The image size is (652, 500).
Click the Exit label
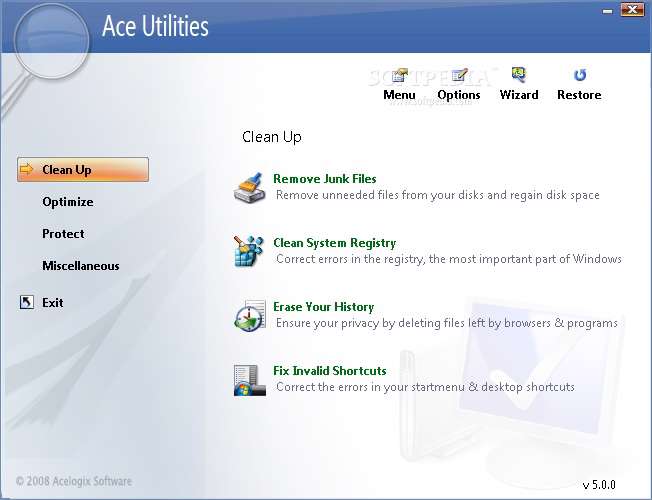52,303
